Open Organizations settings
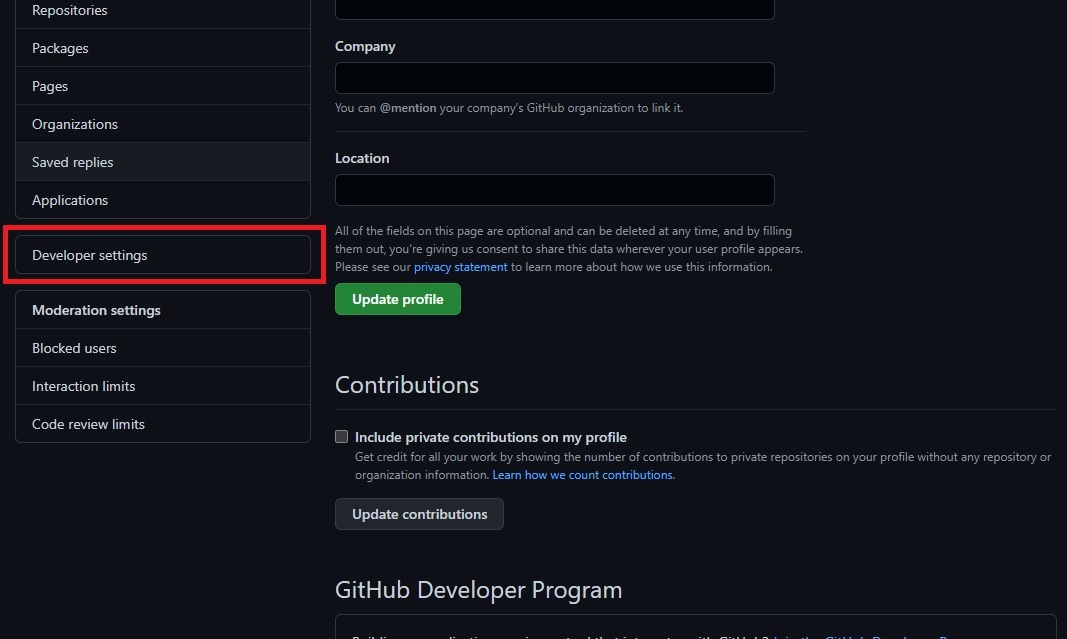Image resolution: width=1067 pixels, height=639 pixels. tap(75, 124)
